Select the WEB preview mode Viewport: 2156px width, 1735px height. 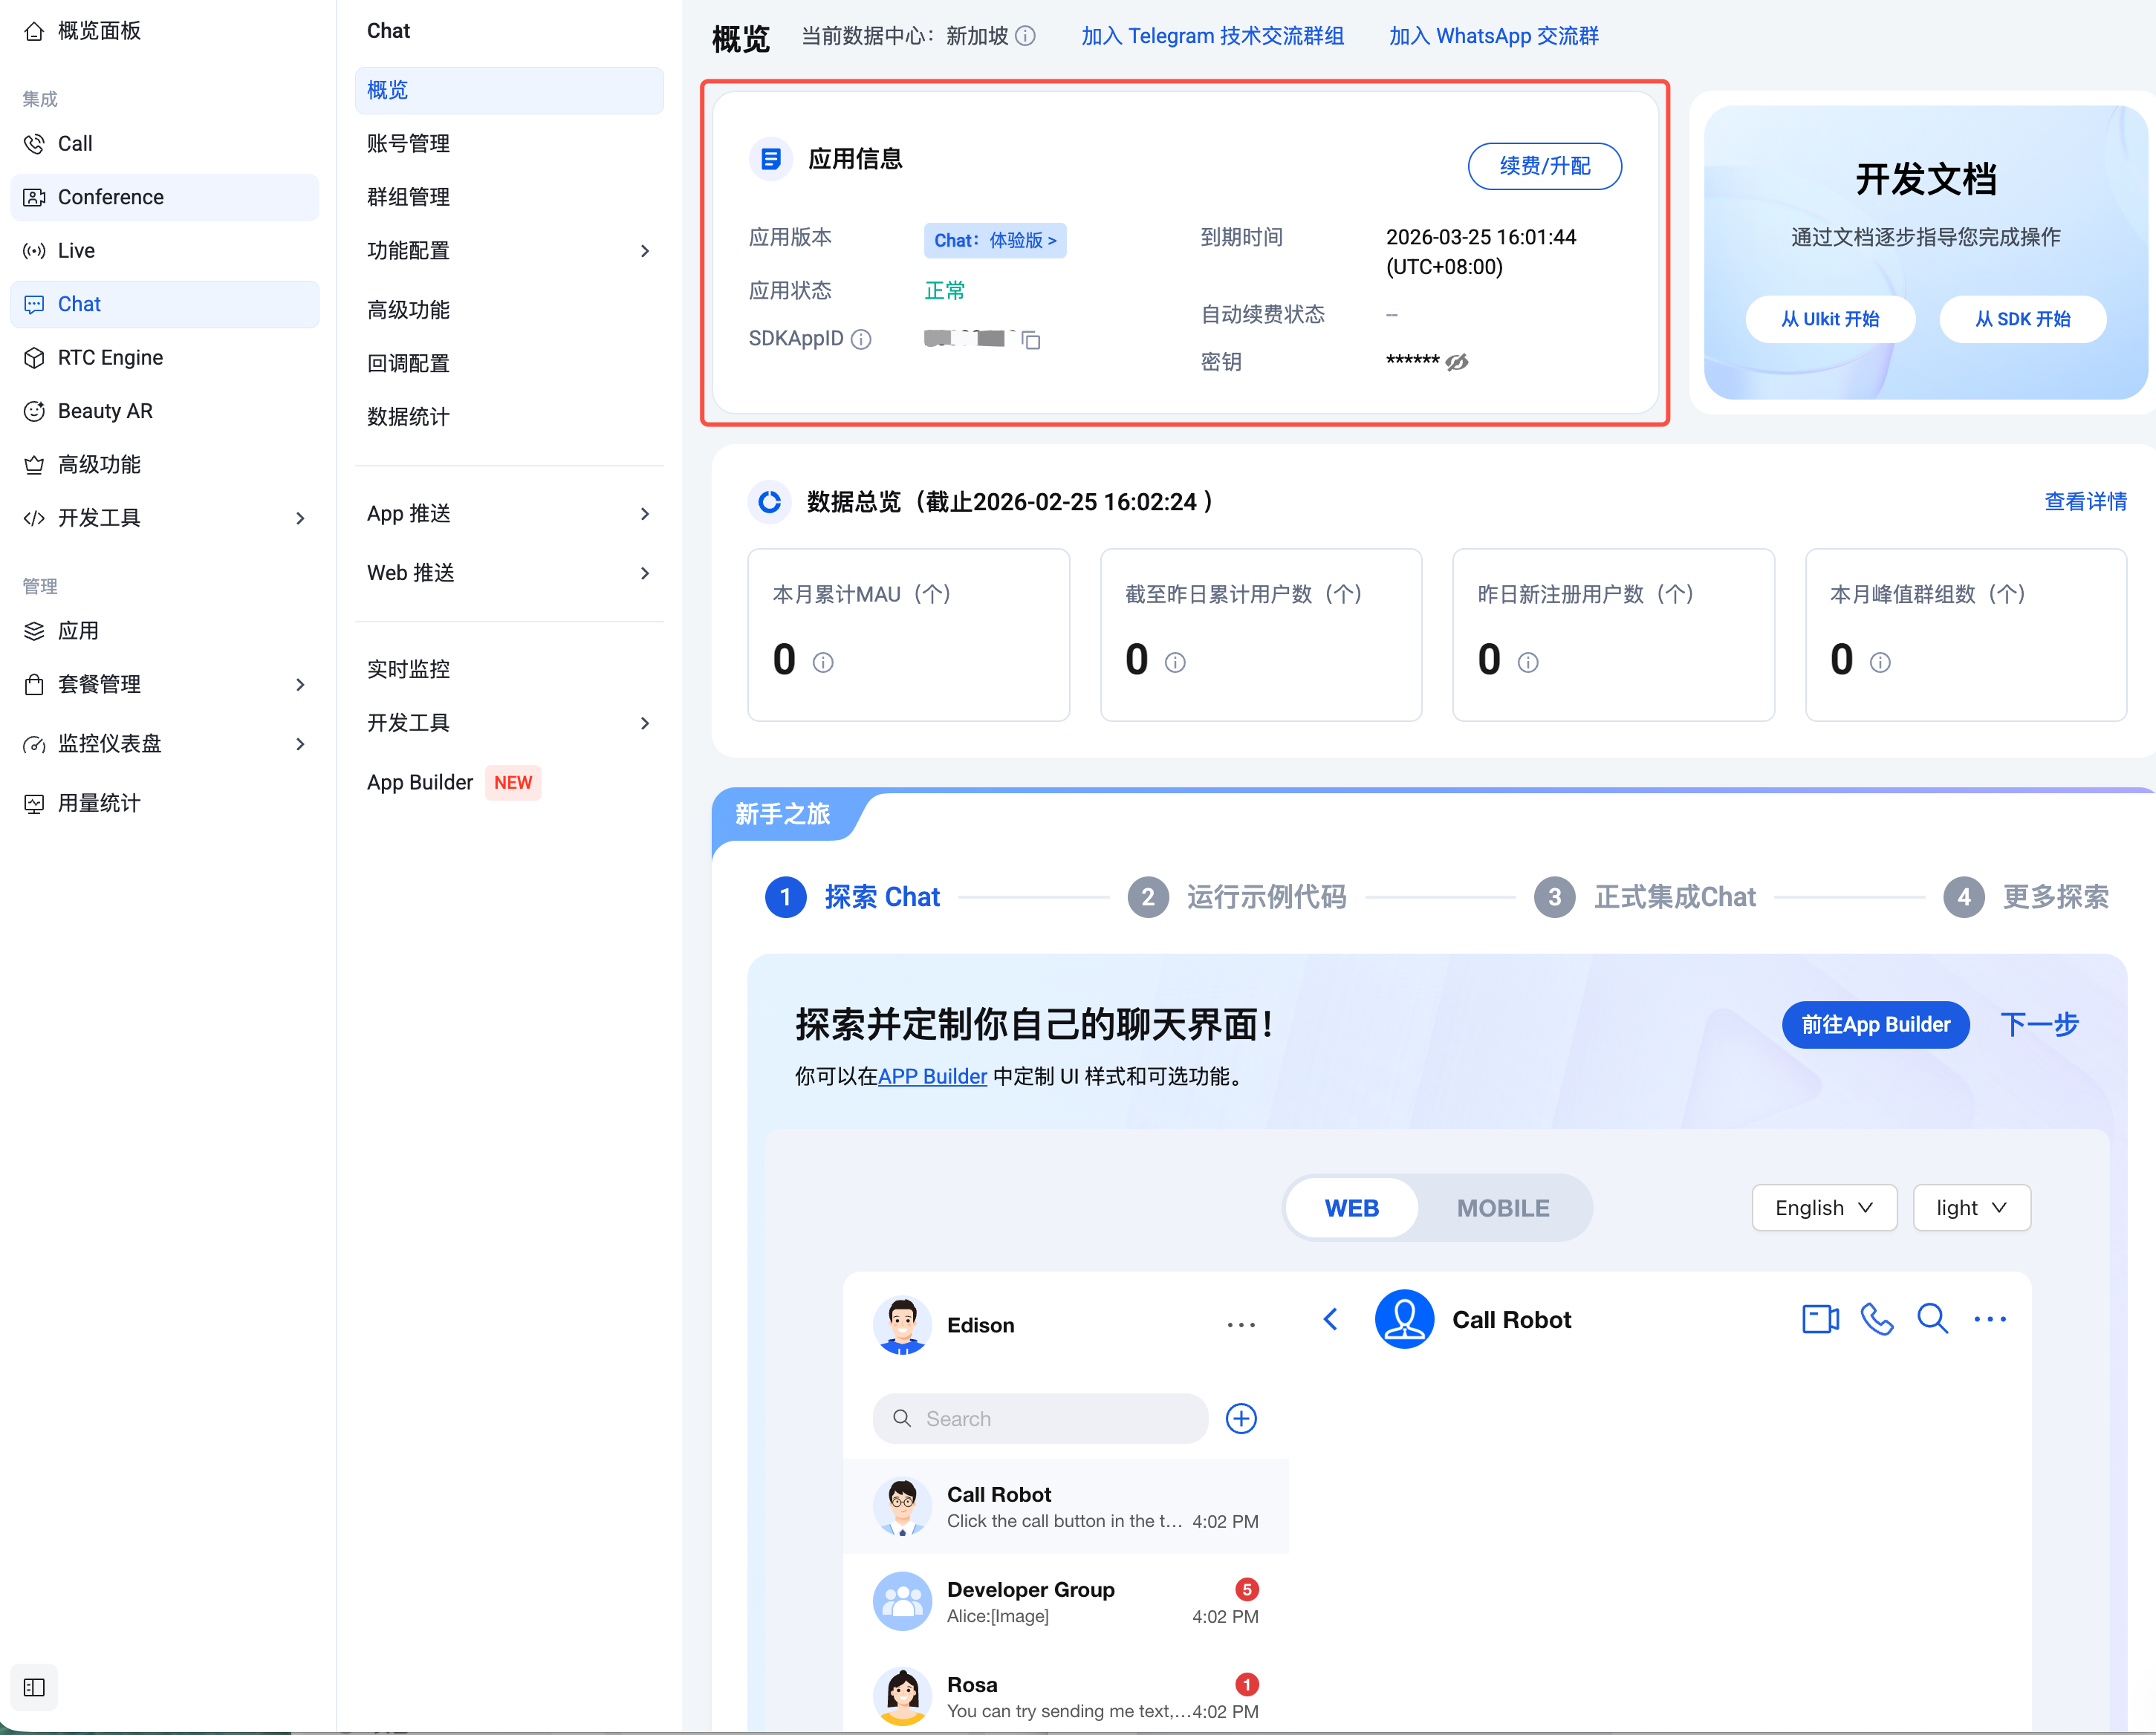[1351, 1208]
